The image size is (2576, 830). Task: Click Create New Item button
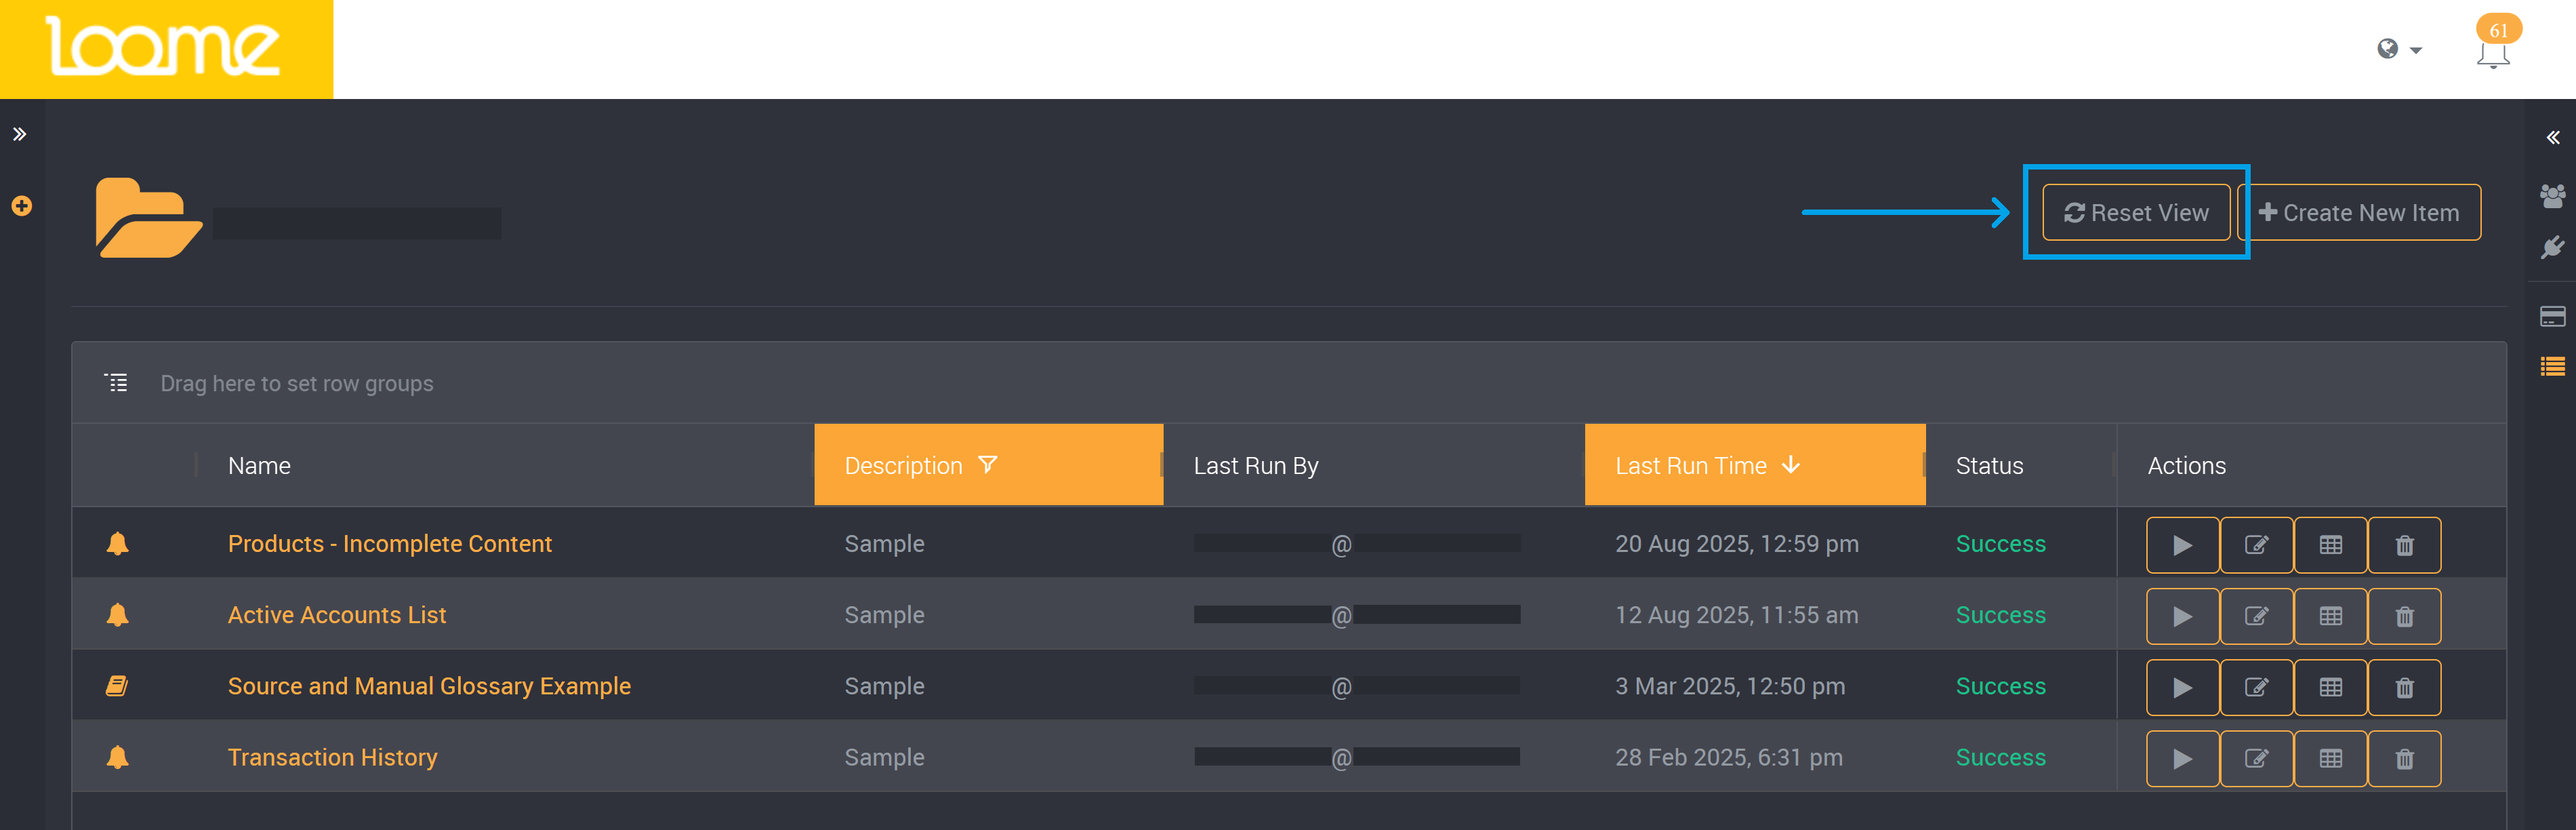pyautogui.click(x=2359, y=213)
